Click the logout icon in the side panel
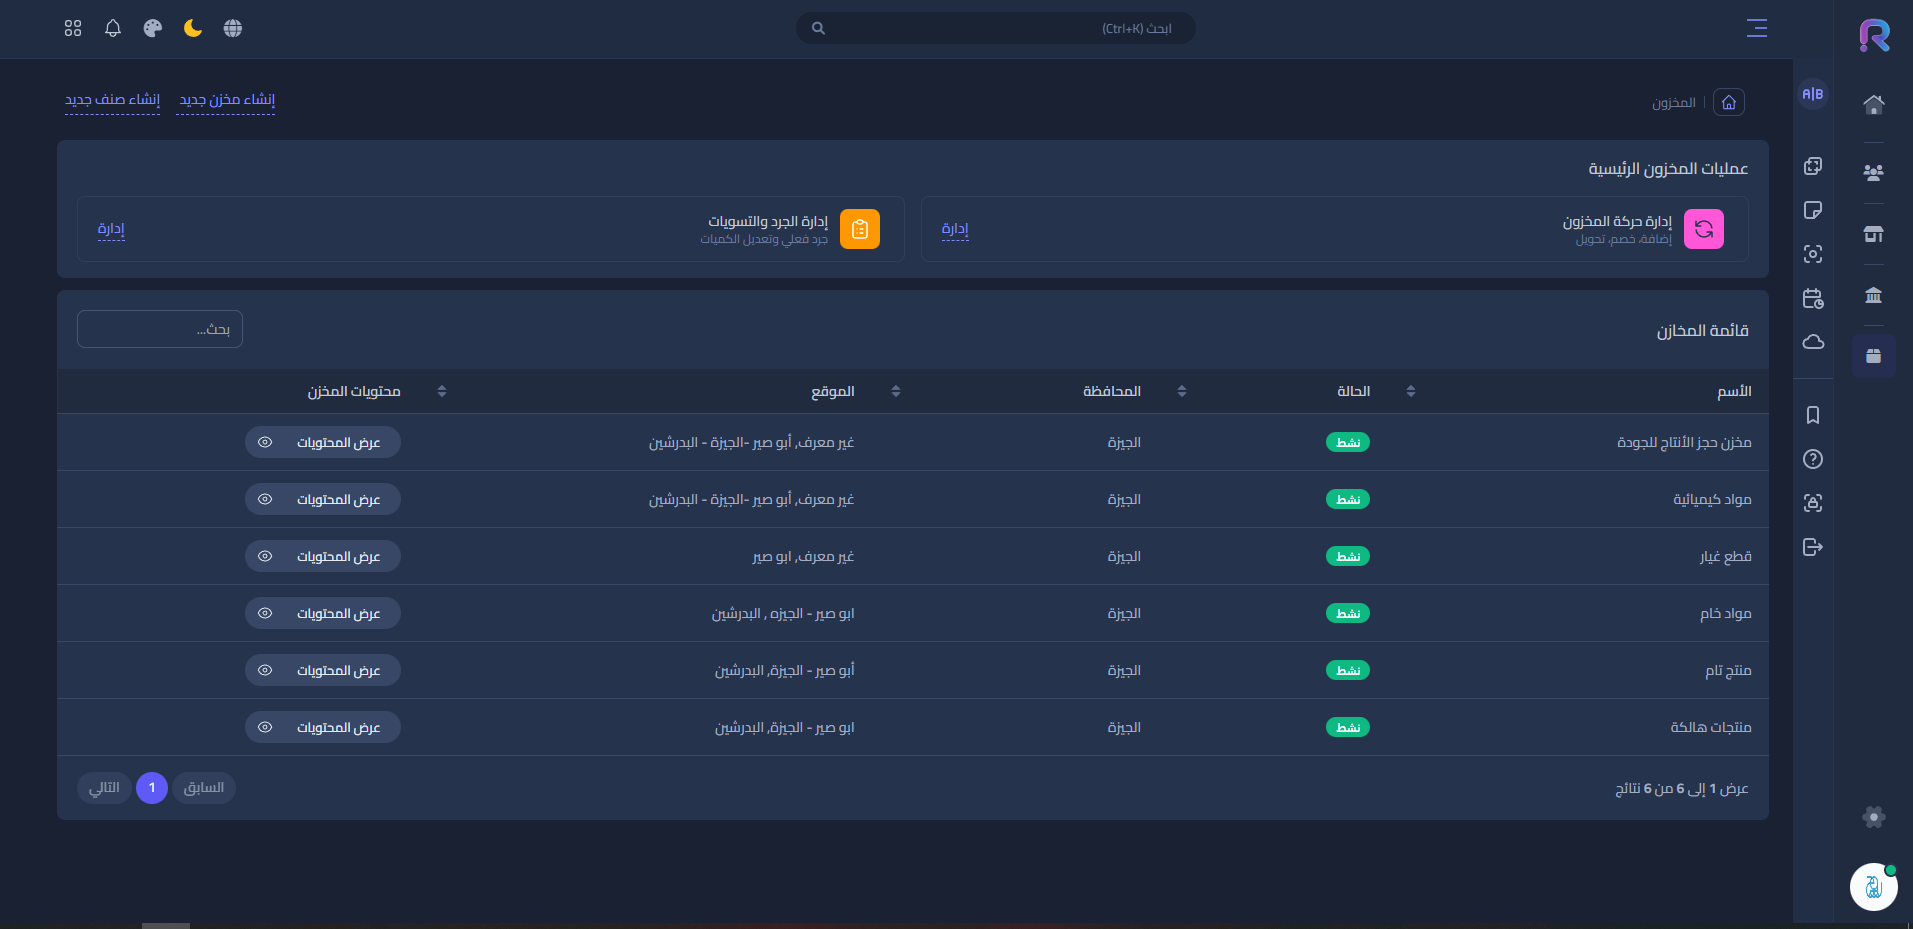Viewport: 1913px width, 929px height. click(1812, 547)
